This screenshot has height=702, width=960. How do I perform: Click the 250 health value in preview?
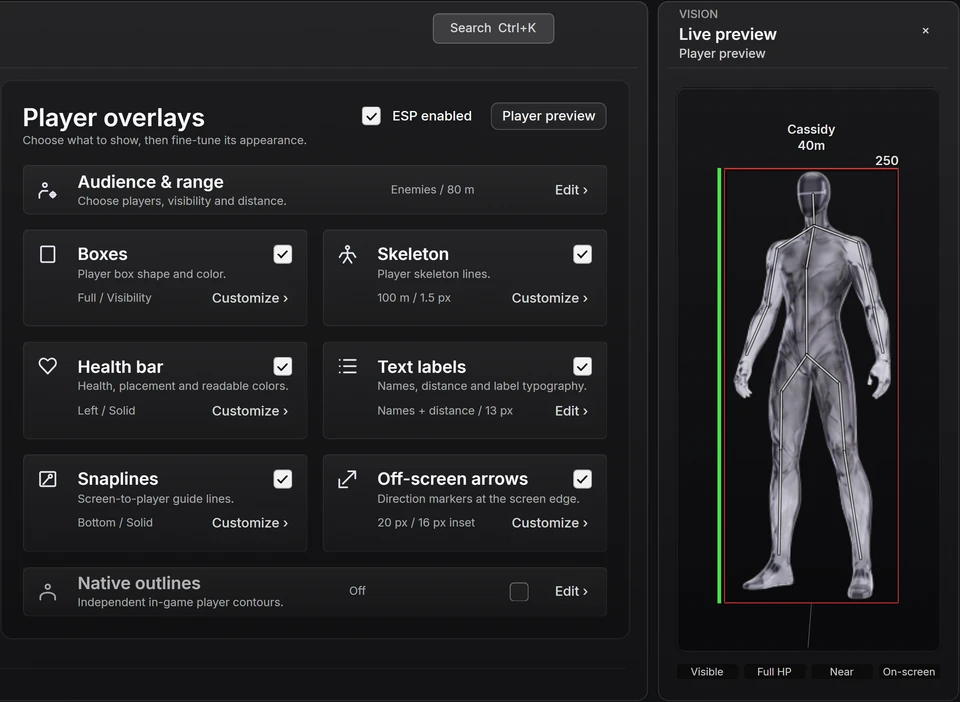887,160
